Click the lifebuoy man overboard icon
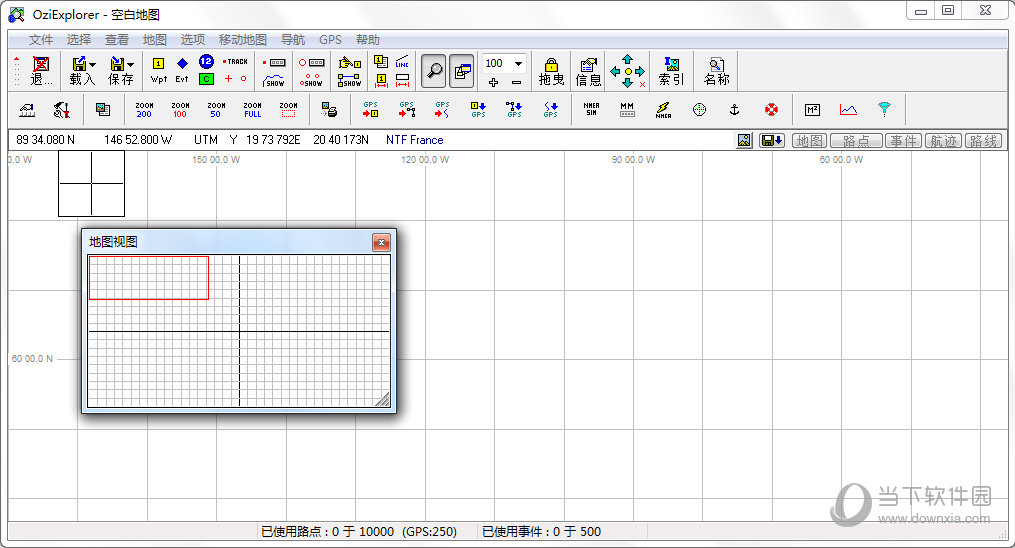Image resolution: width=1015 pixels, height=548 pixels. pyautogui.click(x=771, y=110)
